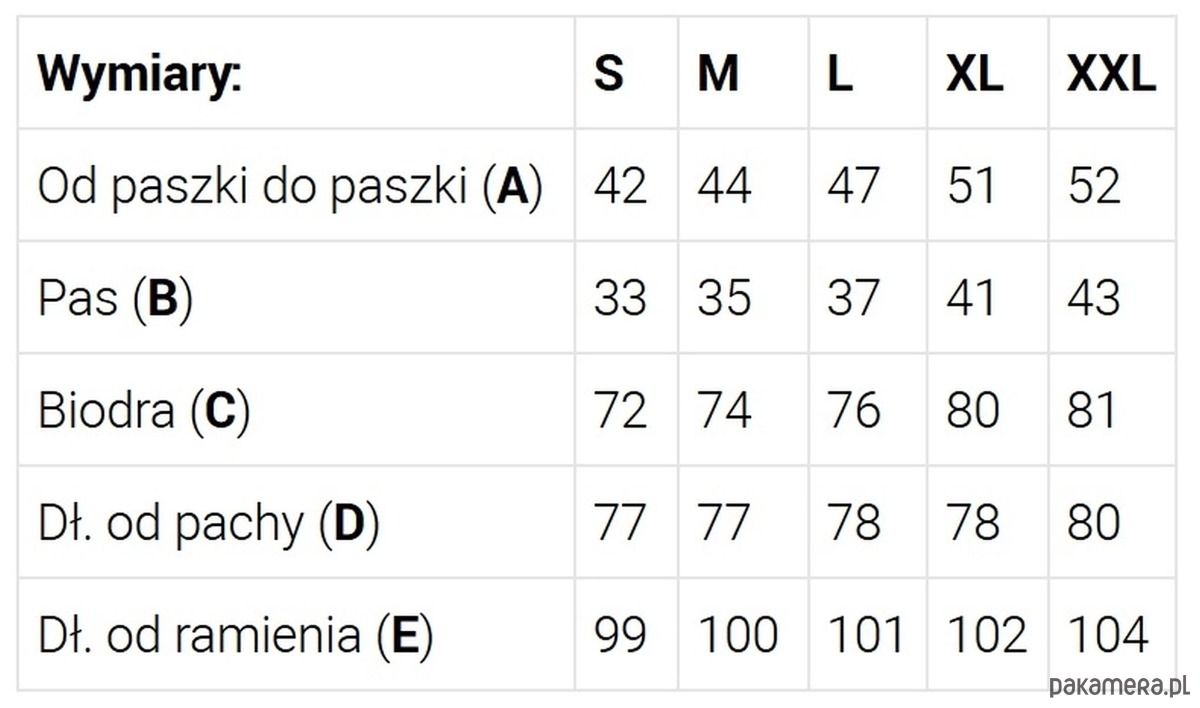Click value 104 in the XXL column
1200x708 pixels.
[x=1108, y=635]
